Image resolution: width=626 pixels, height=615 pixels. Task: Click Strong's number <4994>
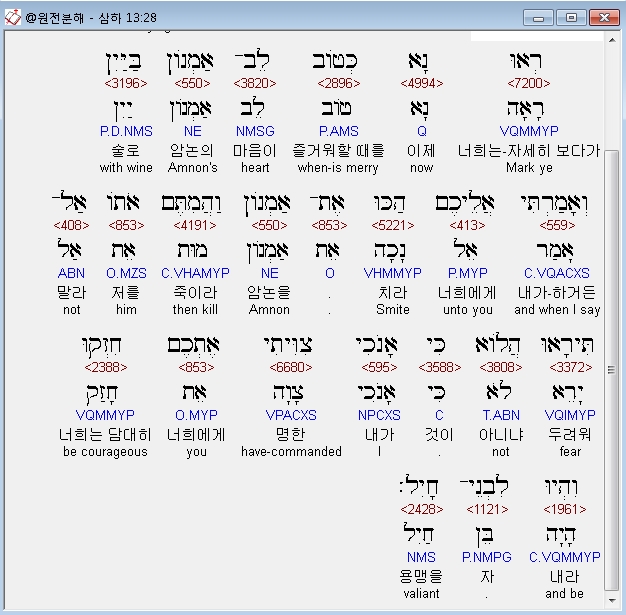(x=422, y=83)
